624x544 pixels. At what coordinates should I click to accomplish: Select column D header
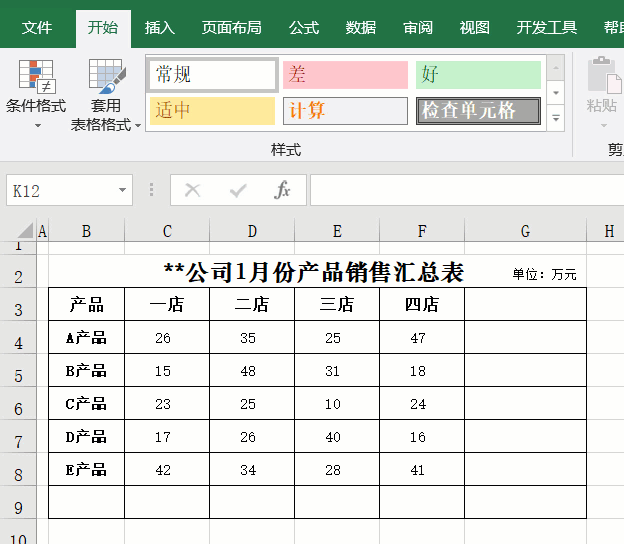(x=252, y=231)
